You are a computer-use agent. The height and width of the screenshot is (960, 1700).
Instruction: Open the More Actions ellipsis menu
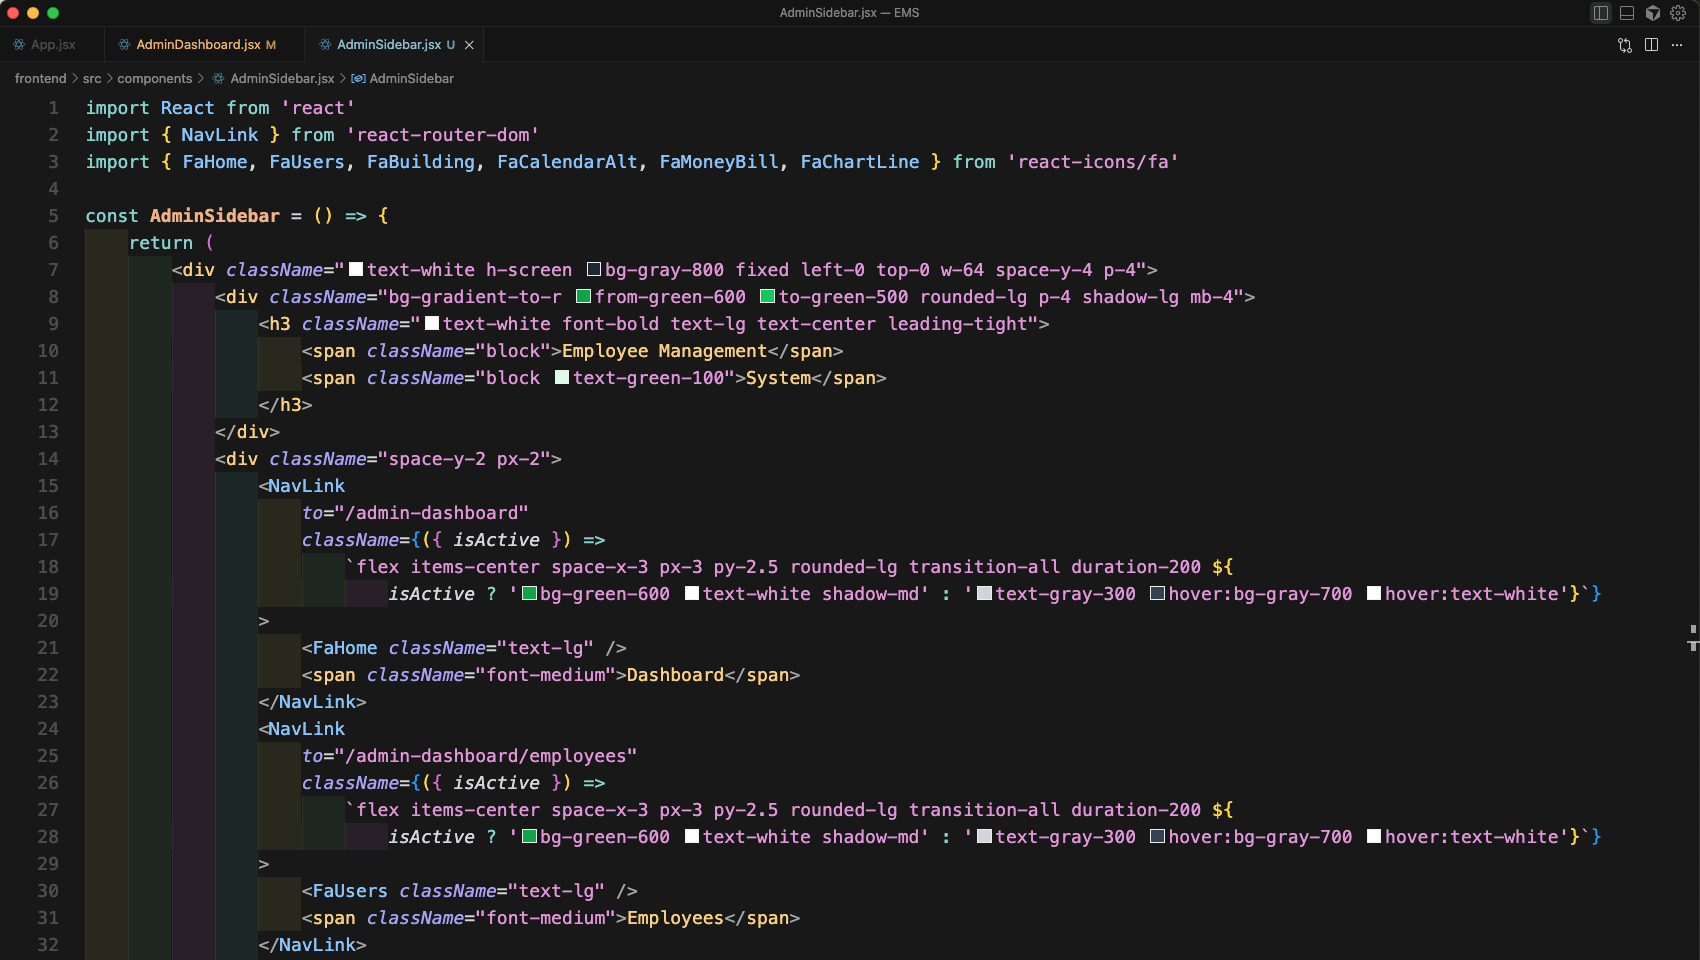[x=1677, y=45]
